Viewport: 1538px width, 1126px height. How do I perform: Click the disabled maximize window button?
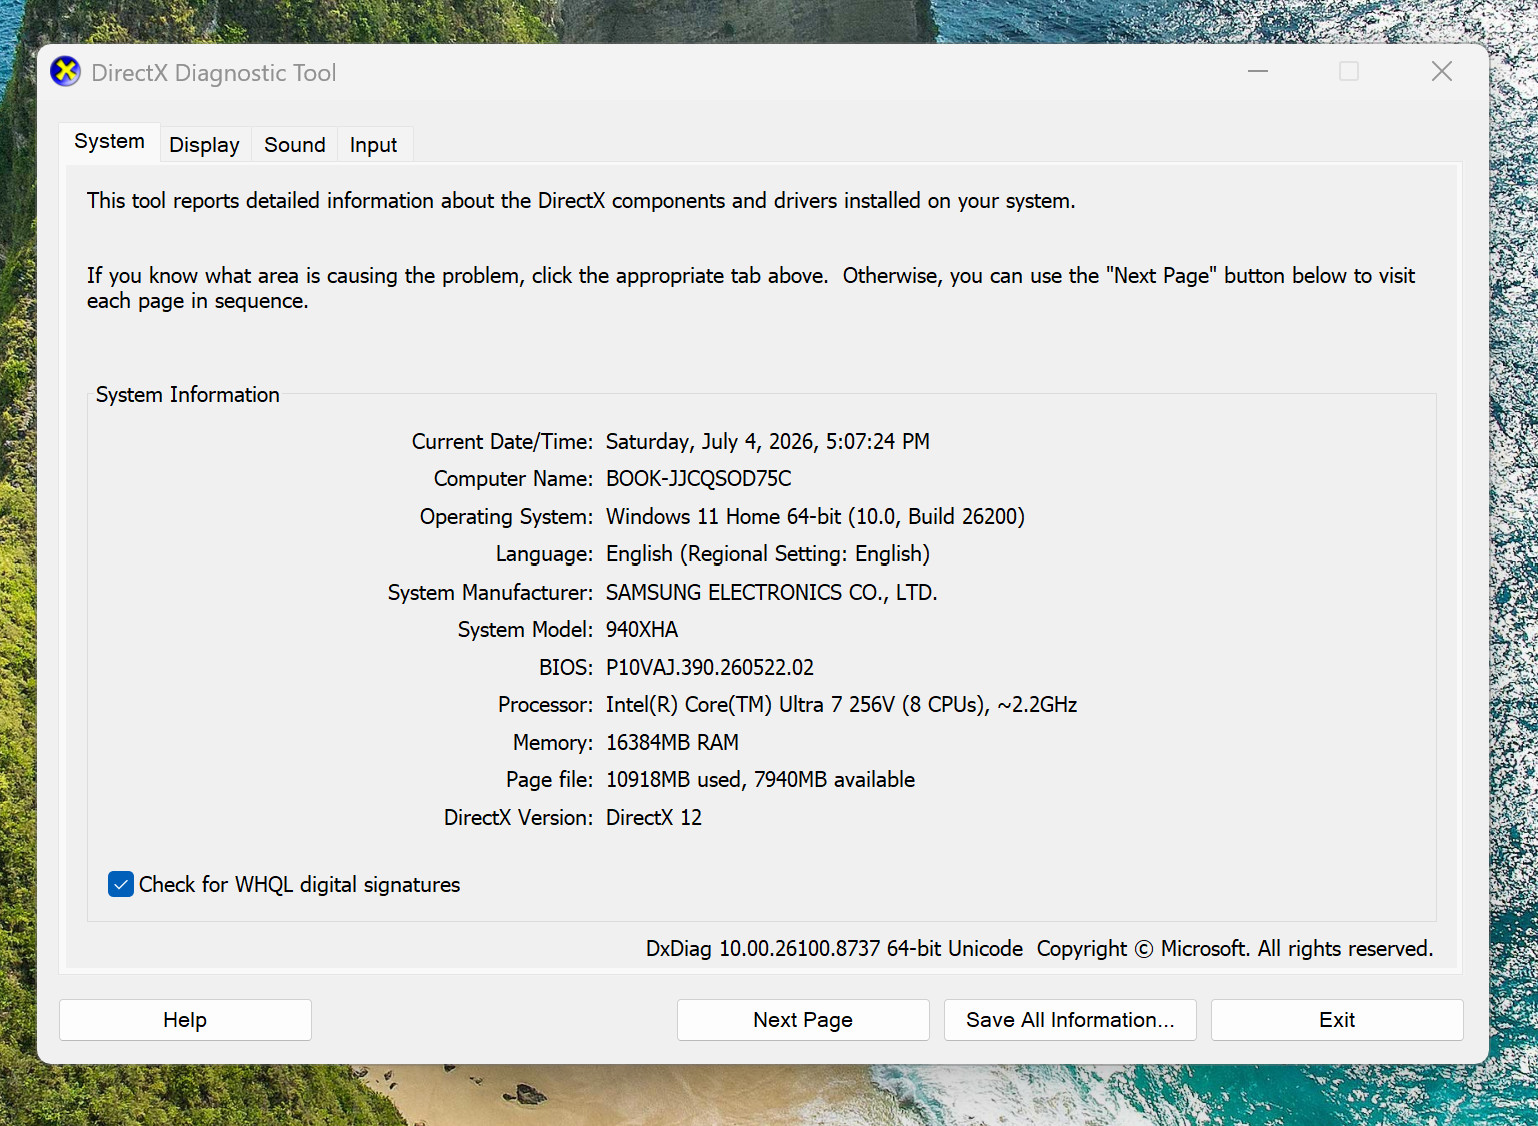tap(1349, 71)
